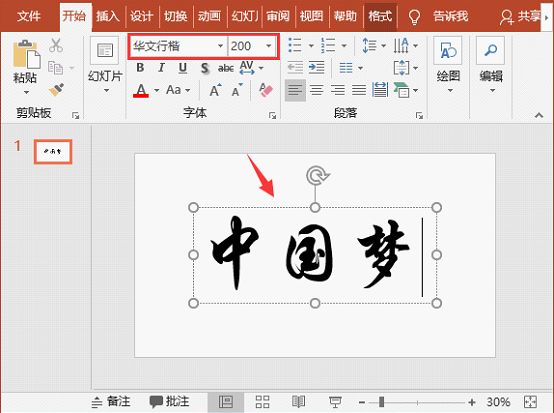This screenshot has width=554, height=413.
Task: Click the bulleted list icon
Action: point(295,45)
